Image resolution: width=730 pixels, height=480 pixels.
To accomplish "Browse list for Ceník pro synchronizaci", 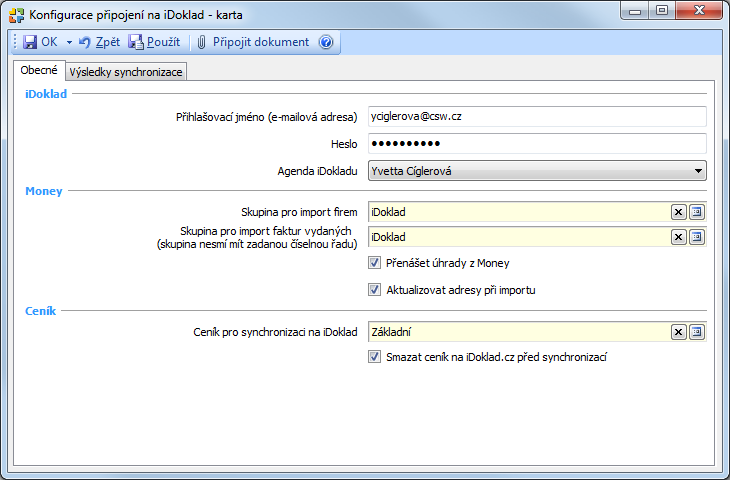I will pos(697,332).
